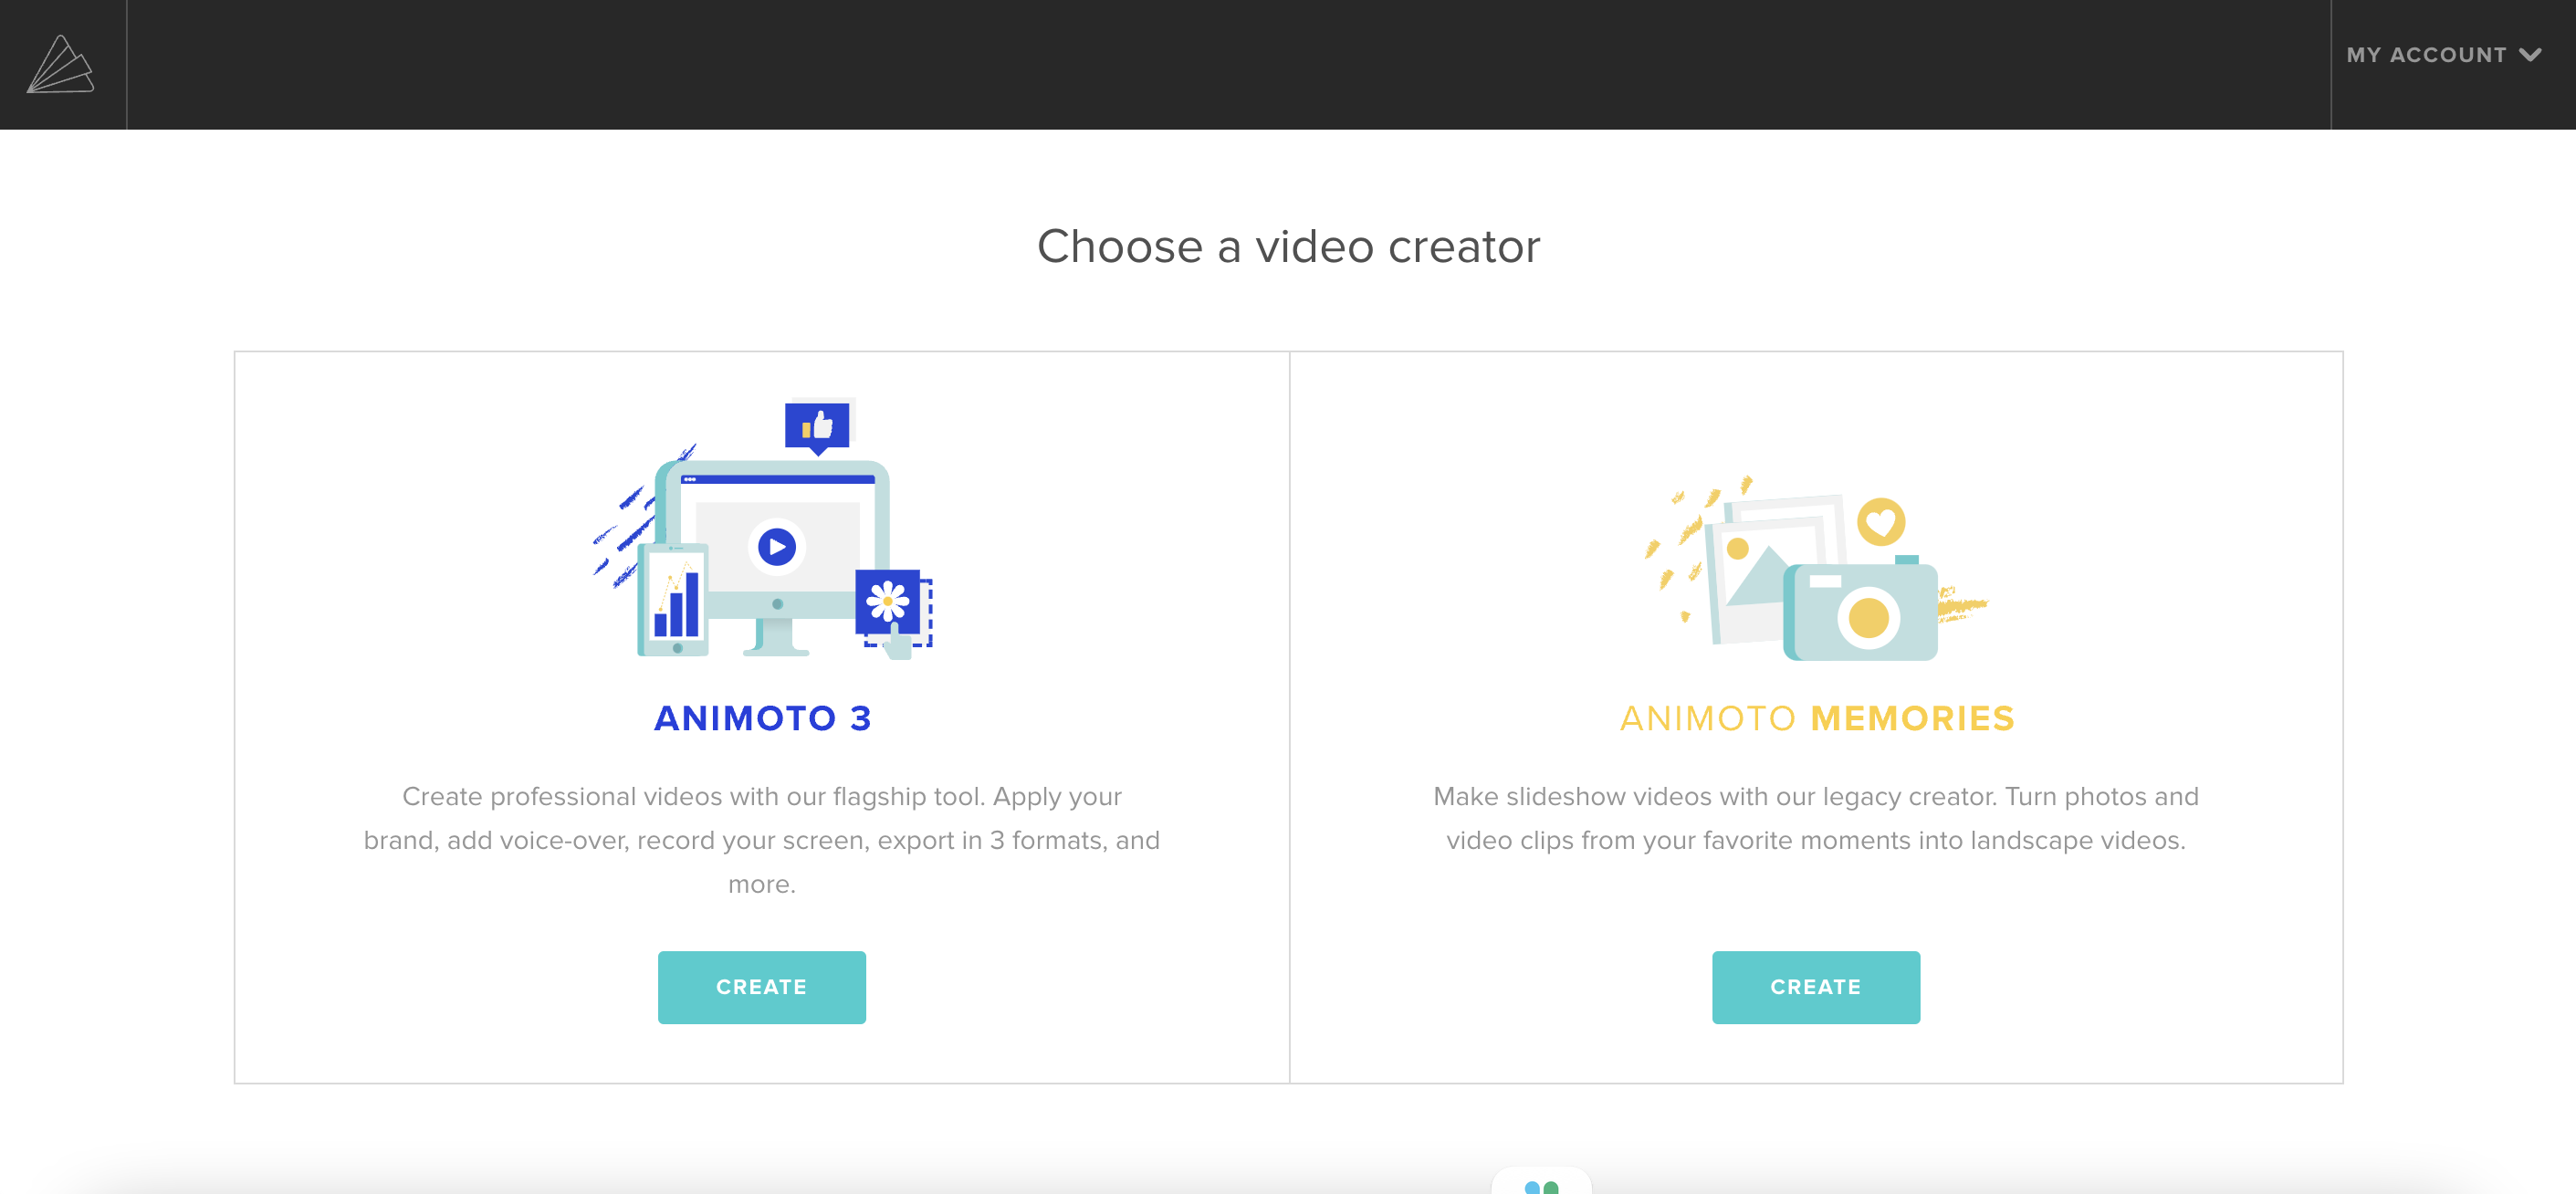
Task: Click the 'Choose a video creator' title
Action: (x=1288, y=246)
